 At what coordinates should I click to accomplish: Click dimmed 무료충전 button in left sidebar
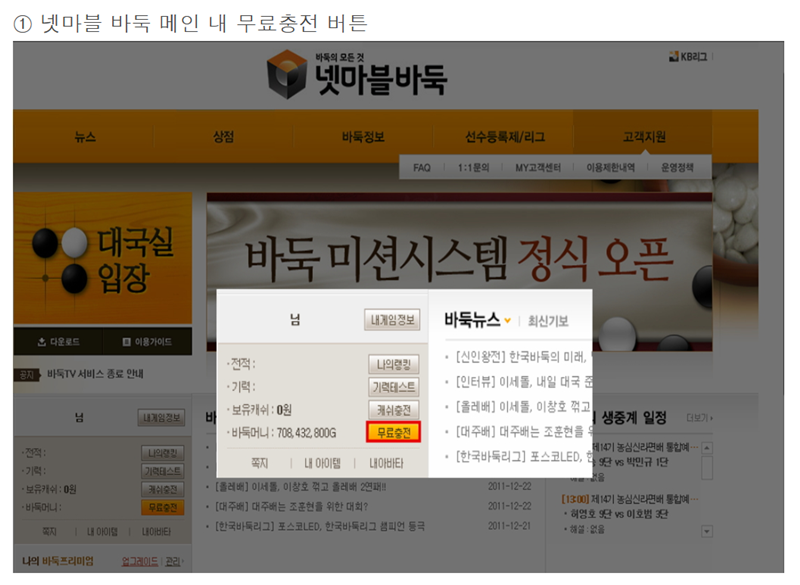(x=162, y=507)
